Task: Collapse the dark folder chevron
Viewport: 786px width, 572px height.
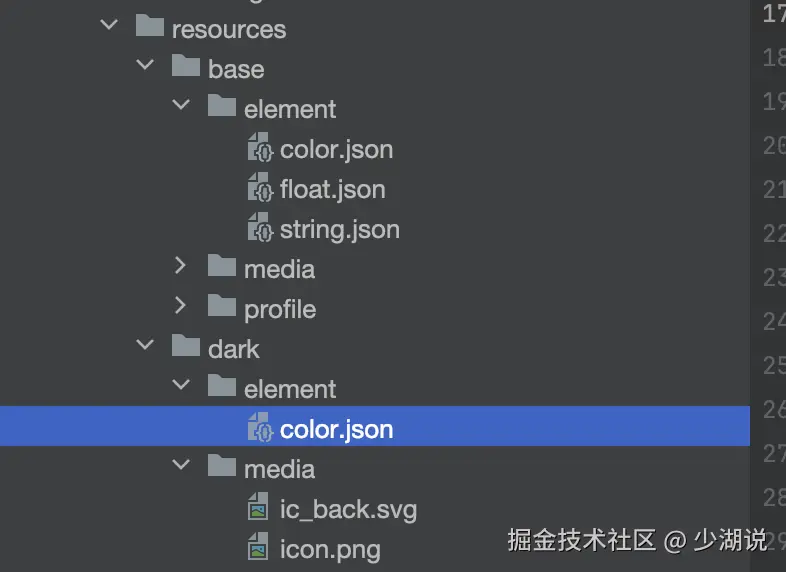Action: coord(145,346)
